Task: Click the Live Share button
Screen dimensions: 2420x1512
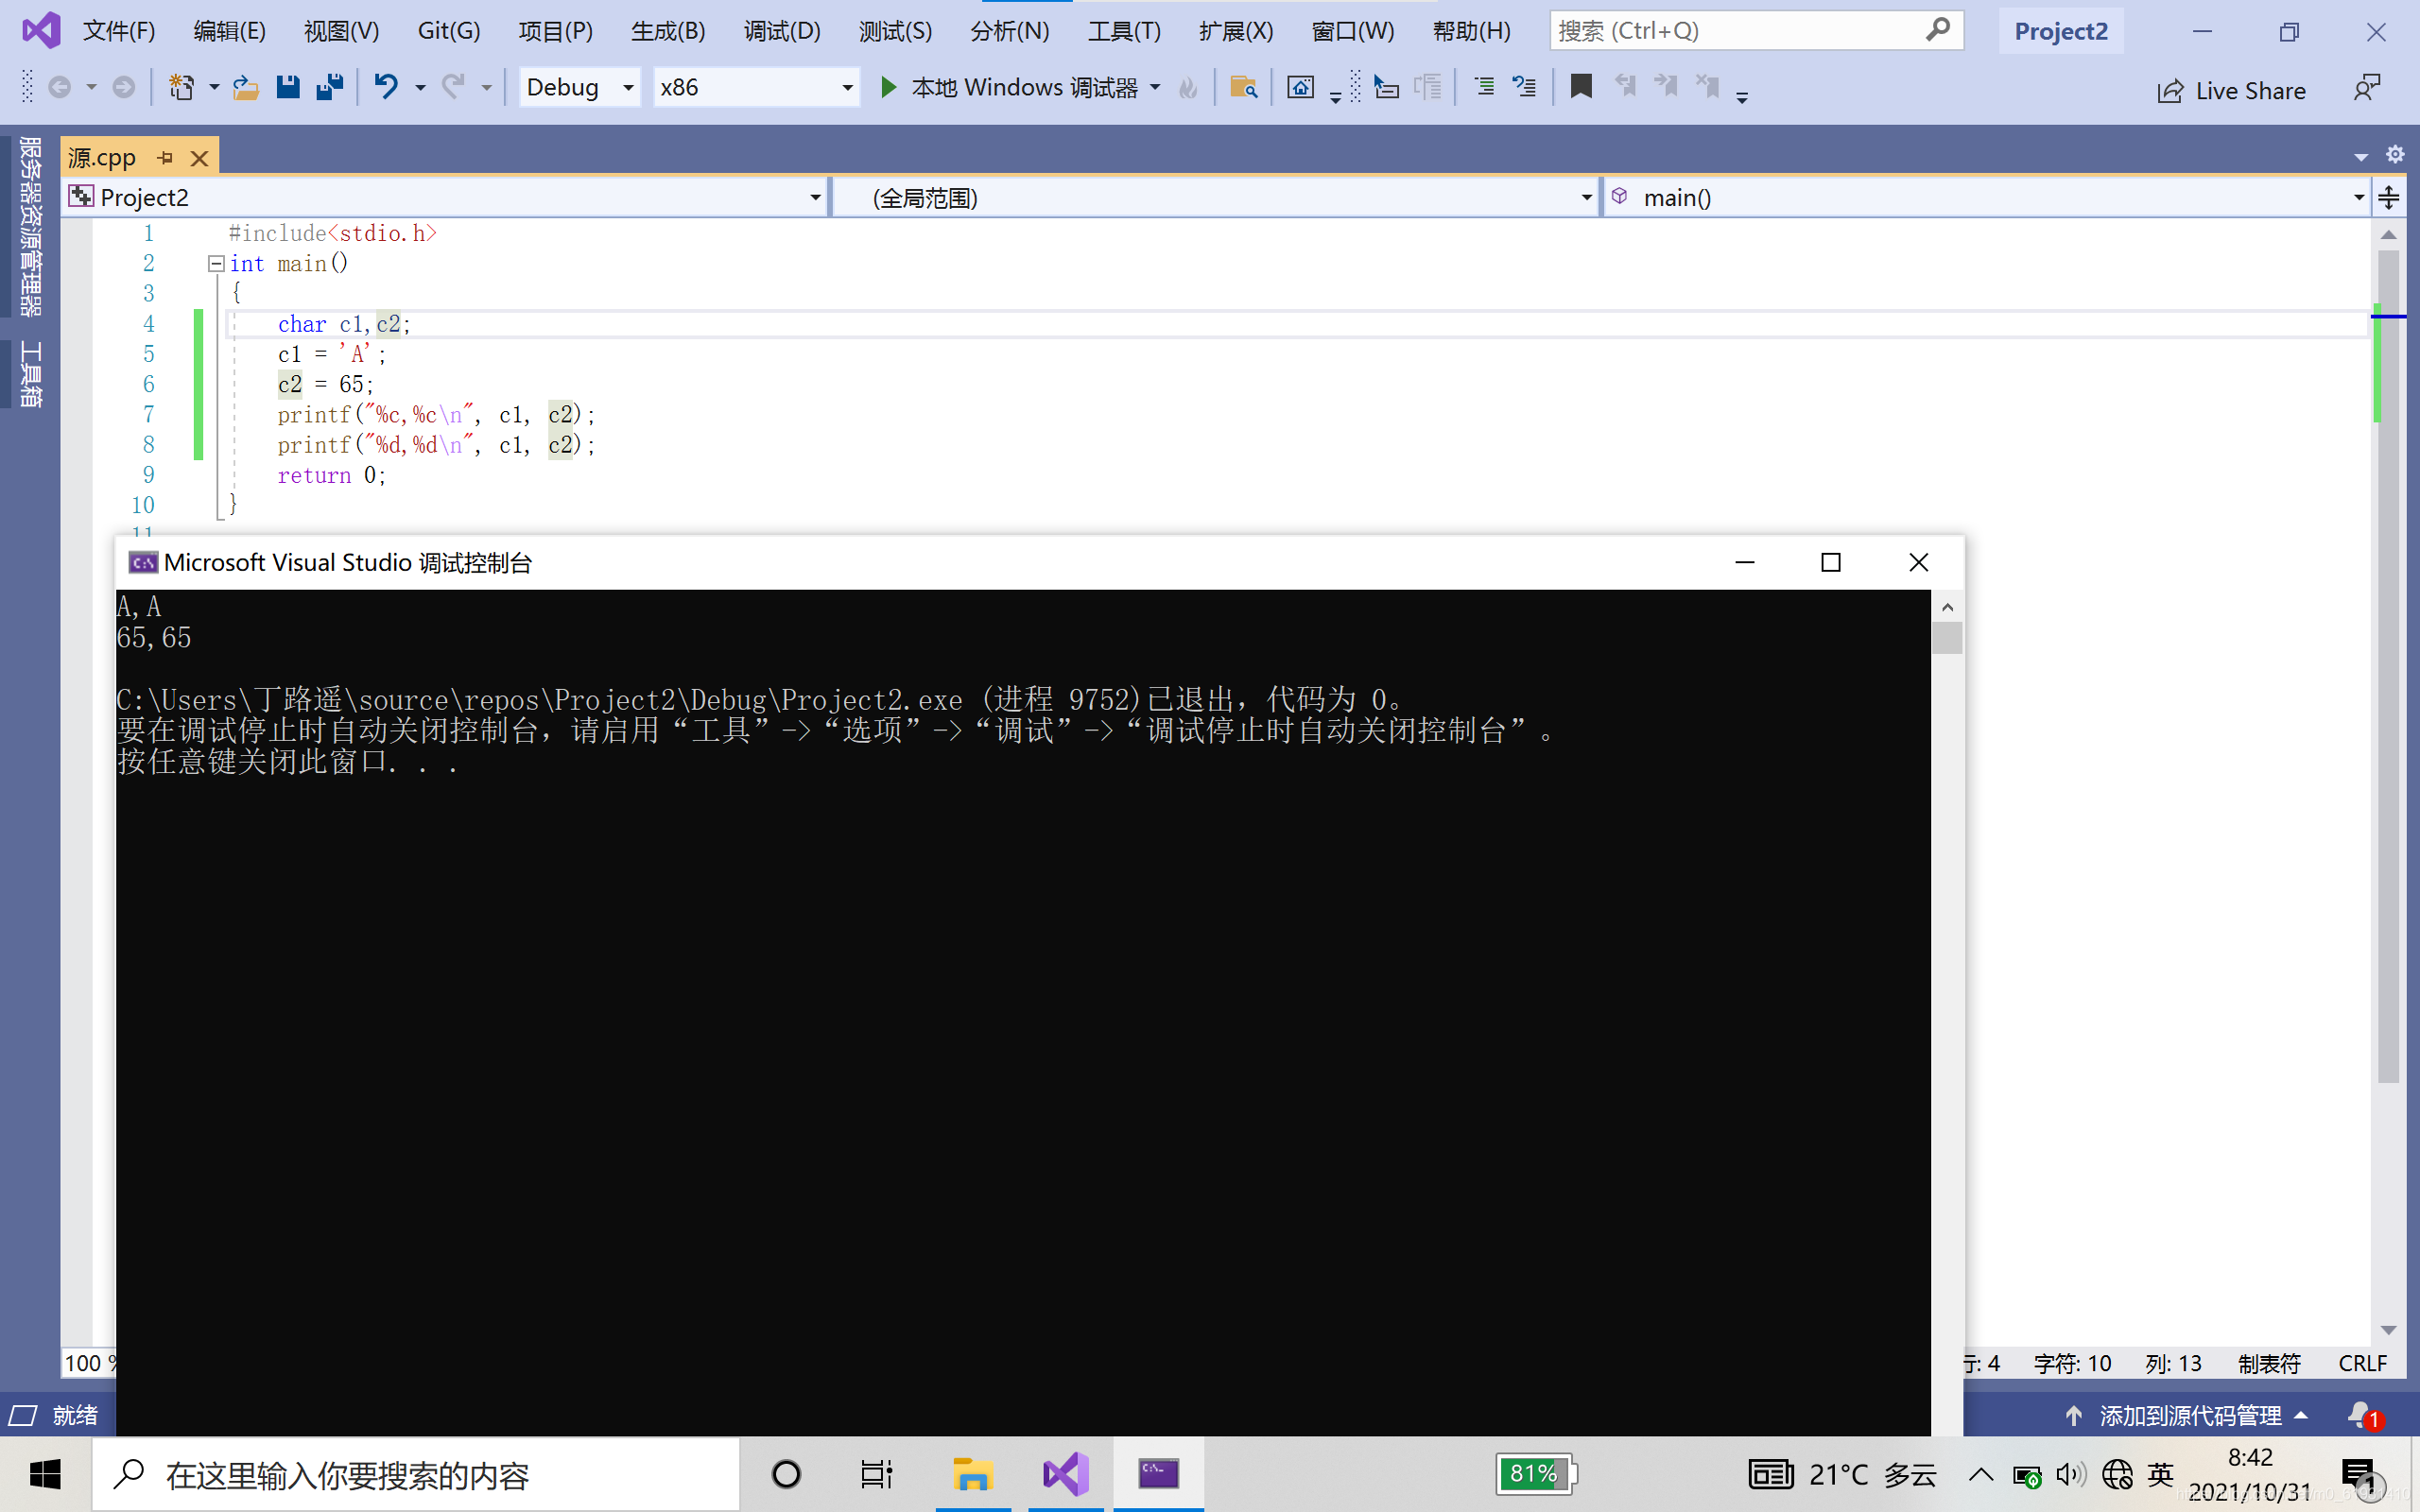Action: (2231, 91)
